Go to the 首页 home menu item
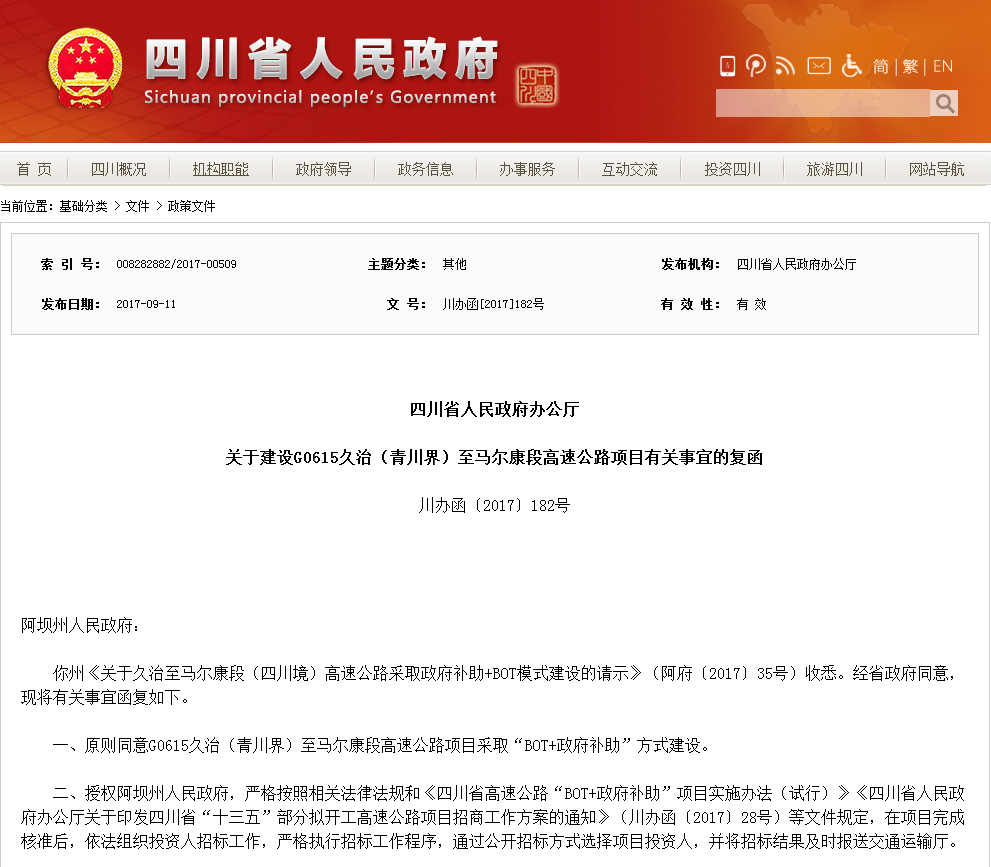Screen dimensions: 991x867 [34, 169]
